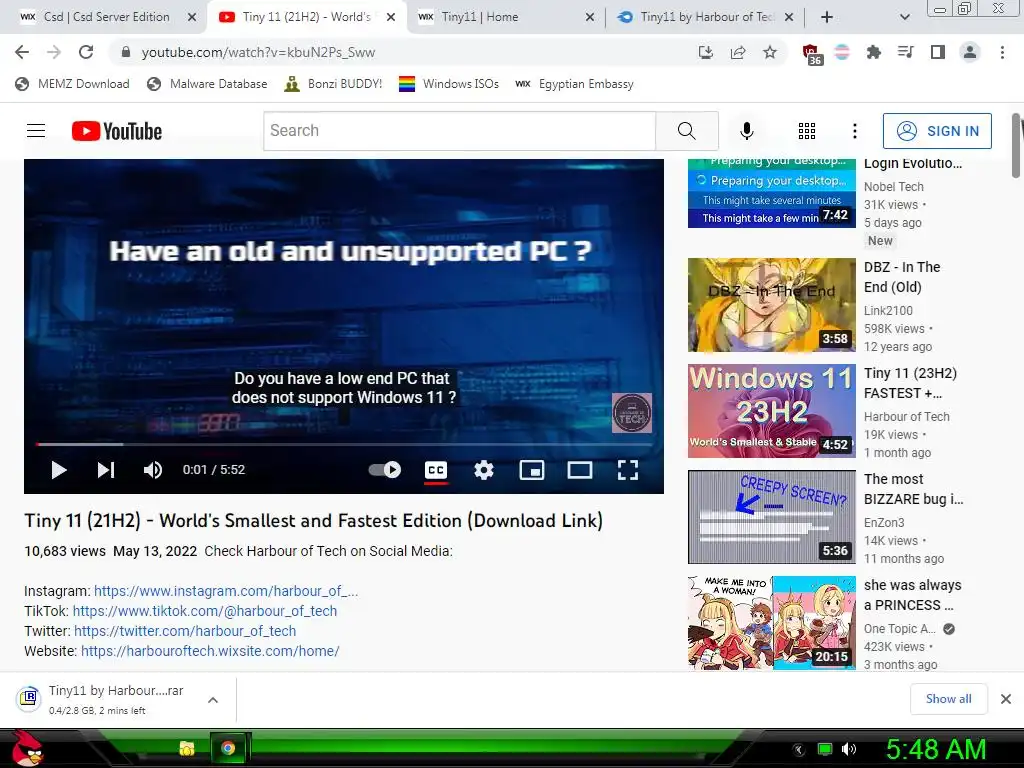Click Show all downloads
The width and height of the screenshot is (1024, 768).
tap(948, 699)
